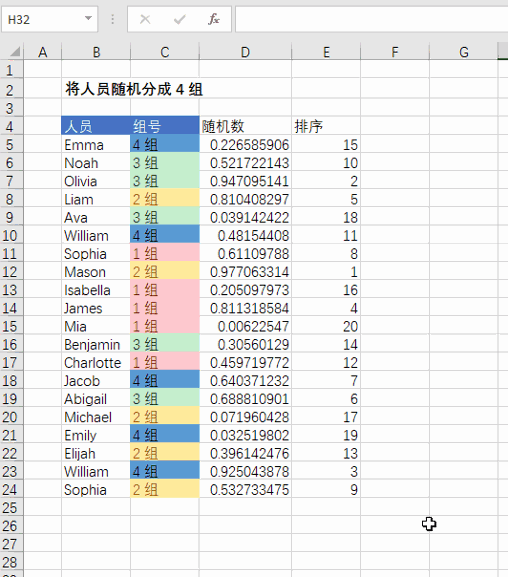Select the cell containing Mia
The width and height of the screenshot is (508, 577).
pyautogui.click(x=96, y=326)
